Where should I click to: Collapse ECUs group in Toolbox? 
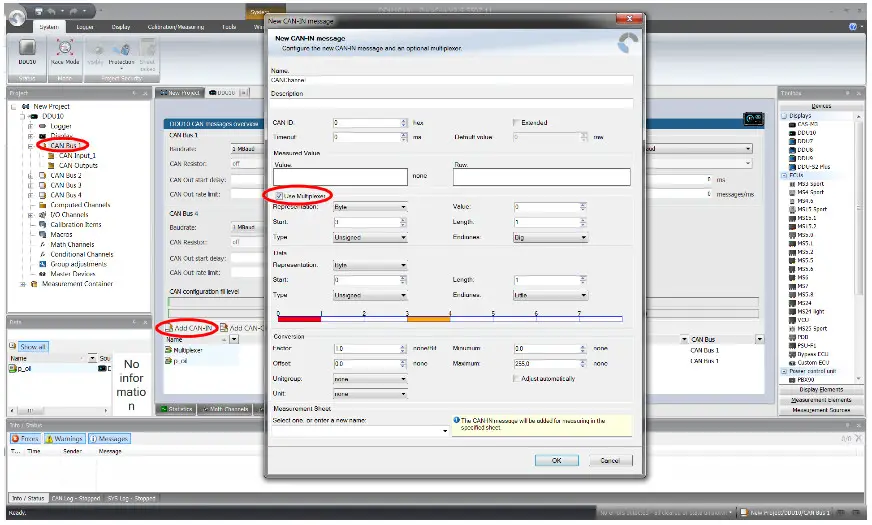[784, 176]
